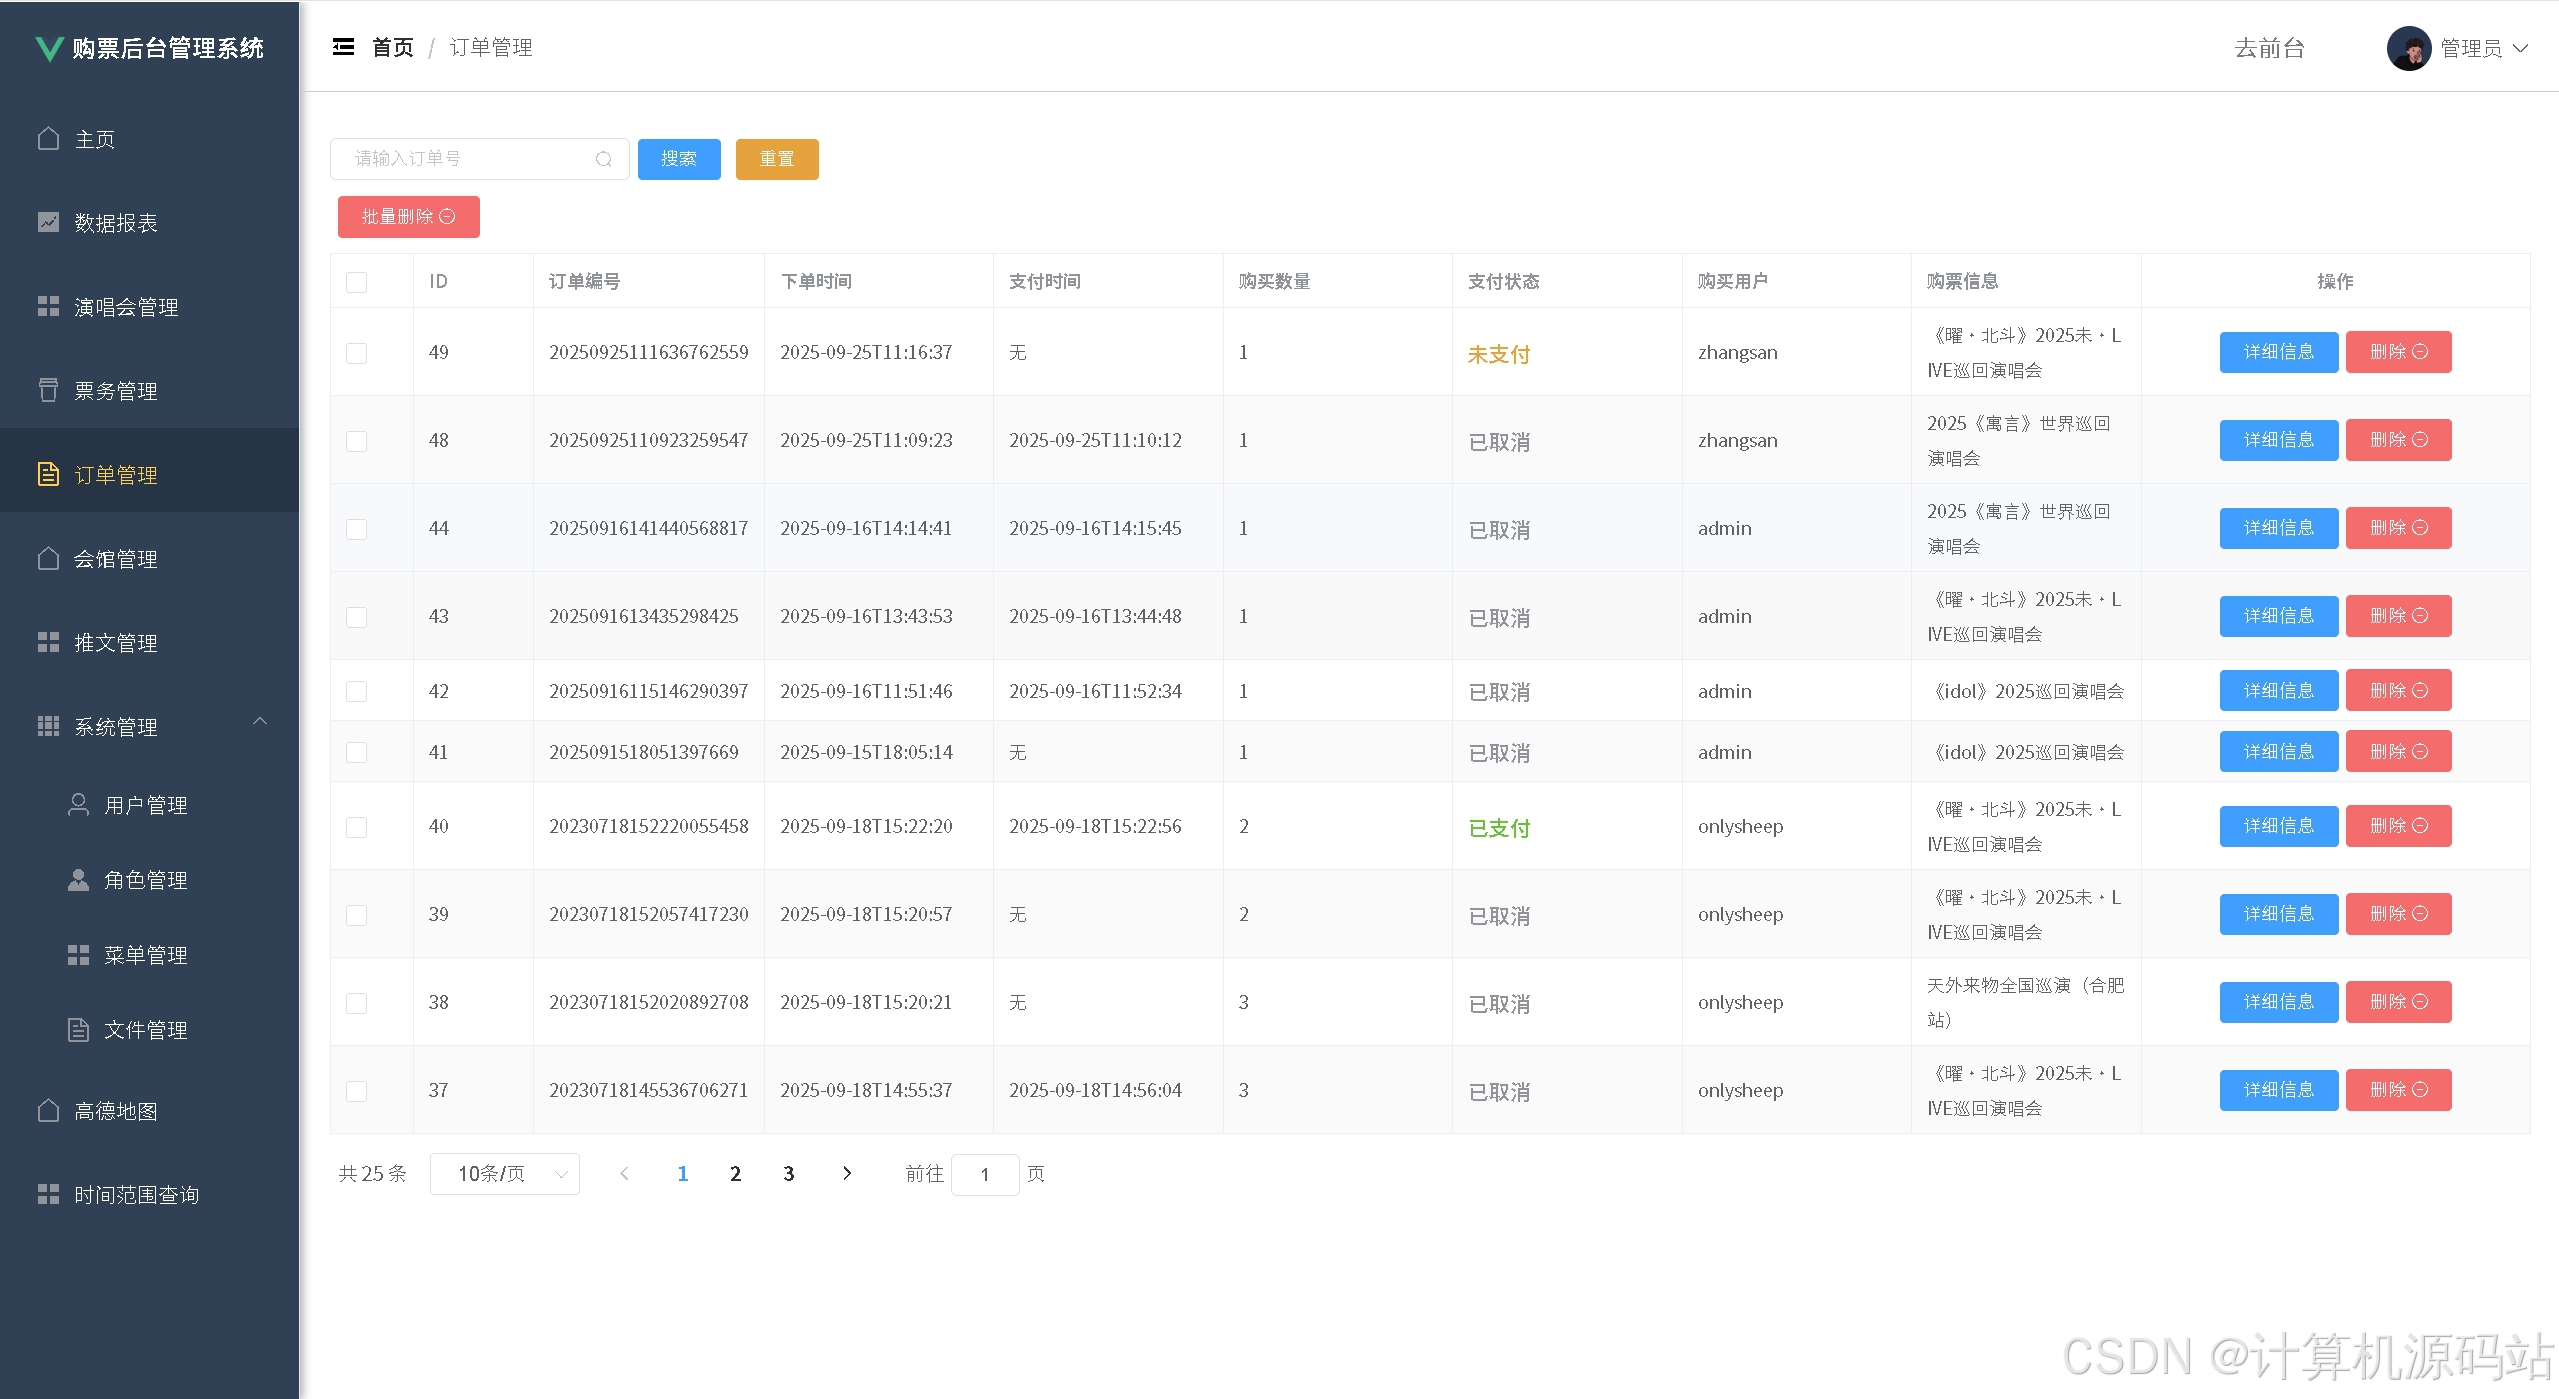The width and height of the screenshot is (2559, 1399).
Task: Click the 去前台 link
Action: (2269, 48)
